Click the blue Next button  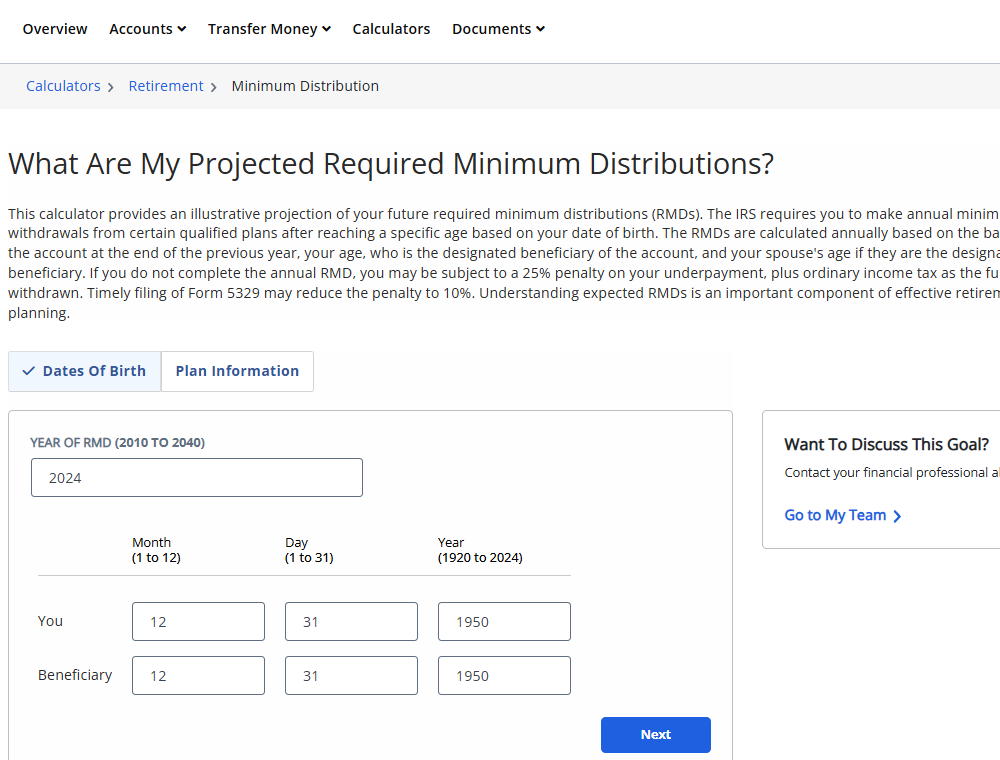click(656, 735)
